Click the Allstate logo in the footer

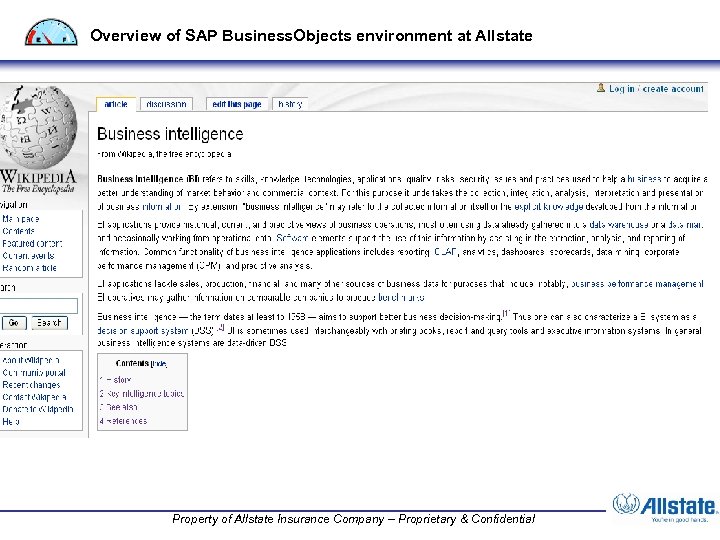click(x=664, y=507)
